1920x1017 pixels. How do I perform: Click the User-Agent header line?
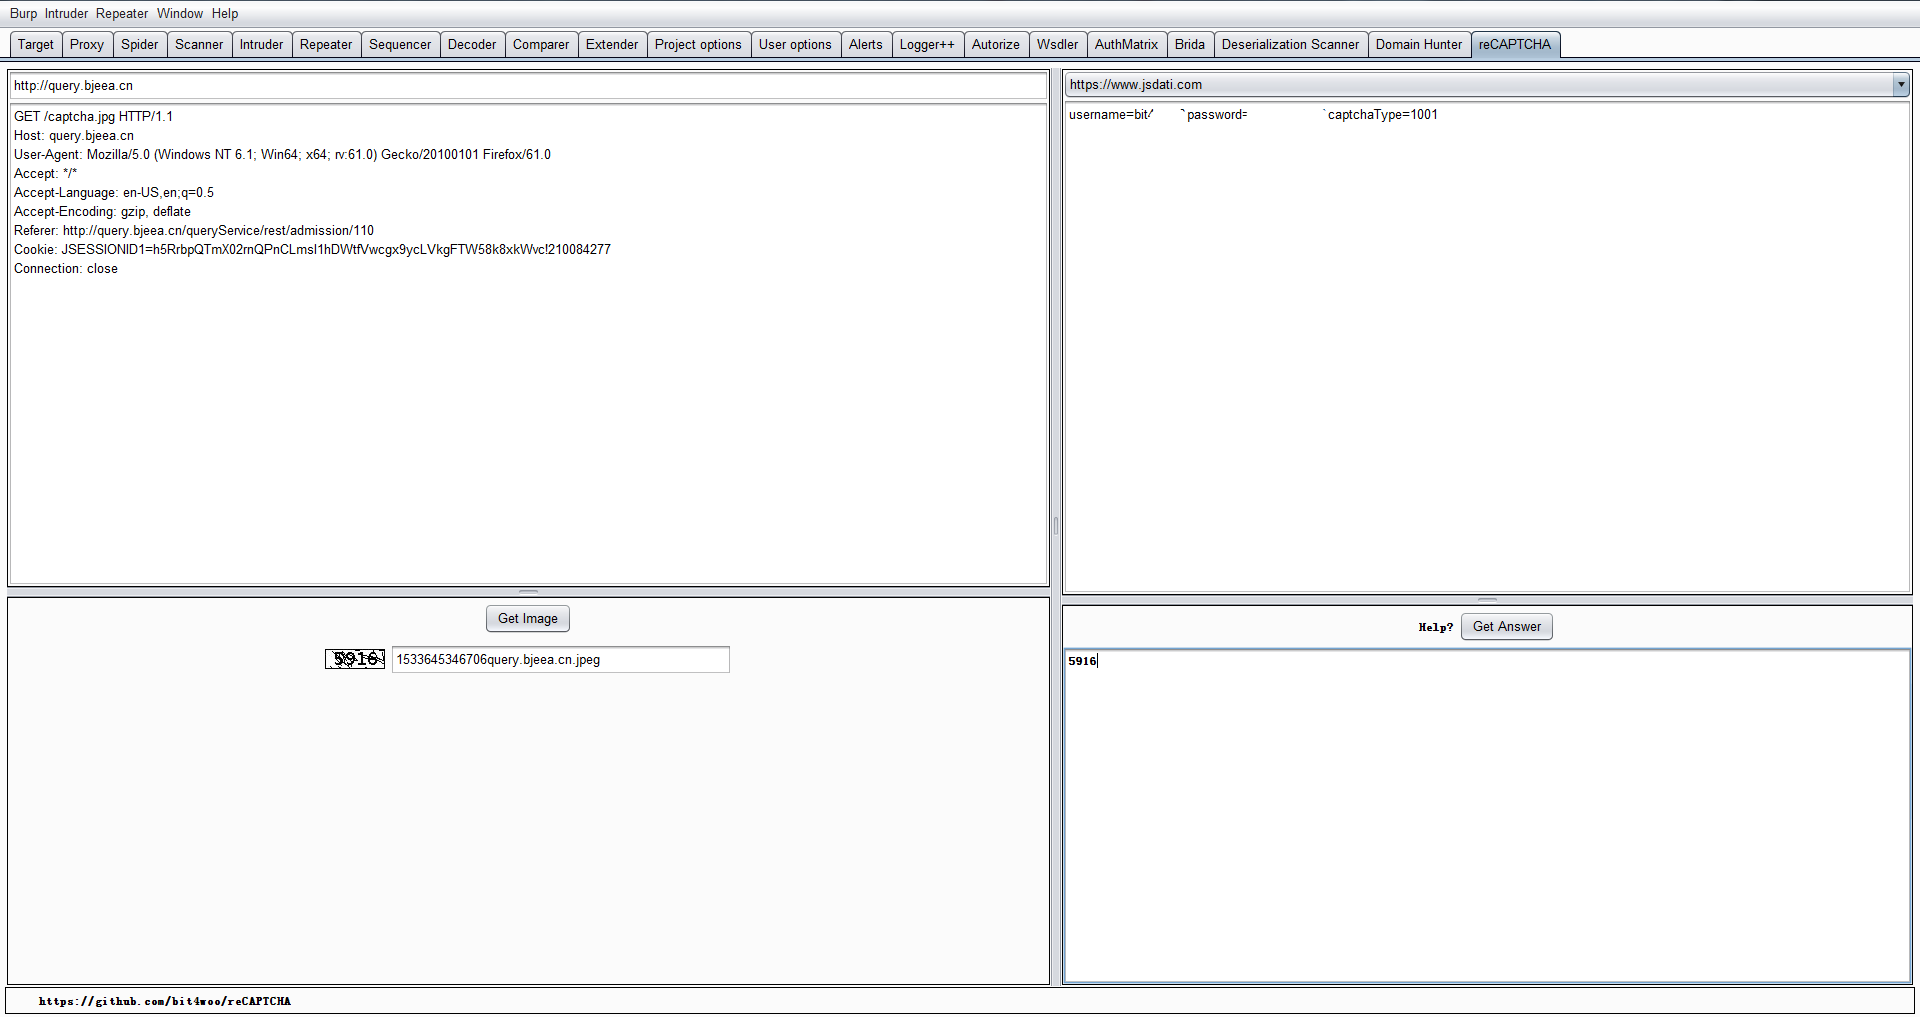coord(282,154)
